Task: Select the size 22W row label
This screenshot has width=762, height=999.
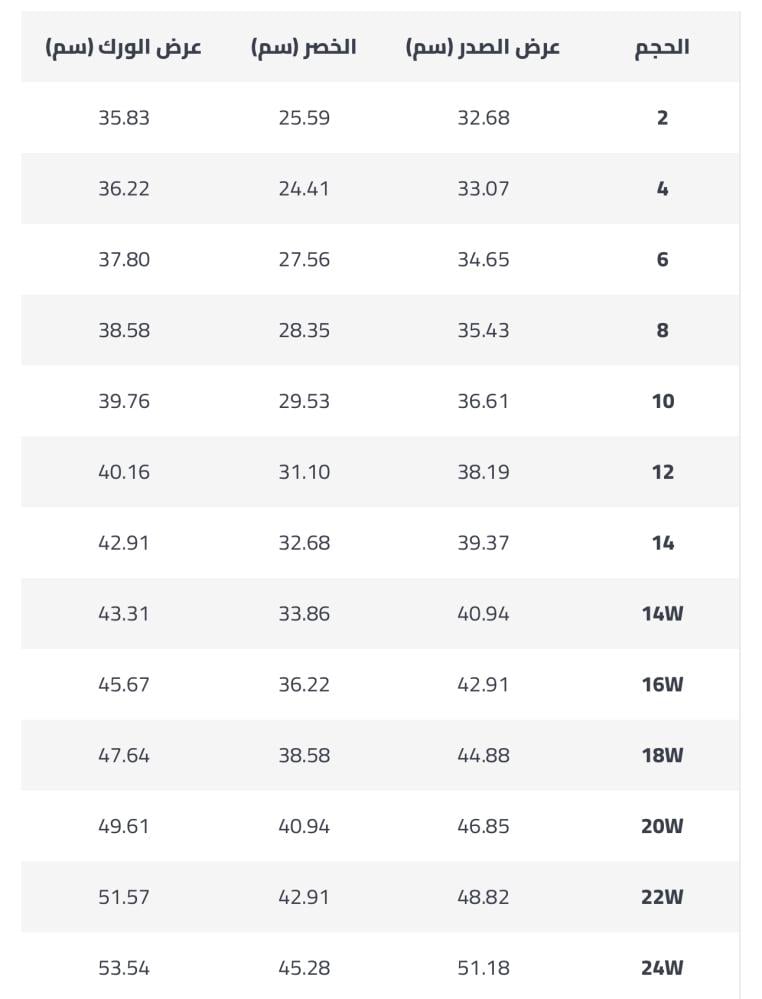Action: [663, 897]
